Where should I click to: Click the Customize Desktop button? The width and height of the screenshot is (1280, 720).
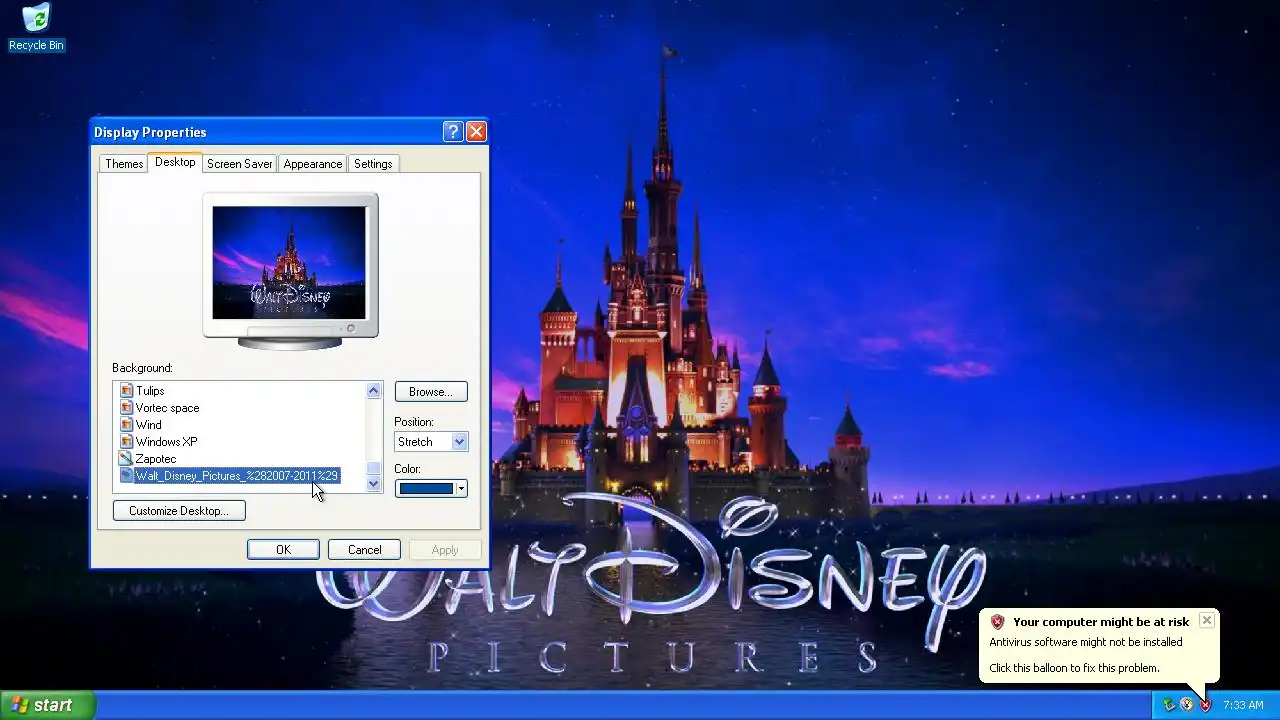tap(179, 511)
